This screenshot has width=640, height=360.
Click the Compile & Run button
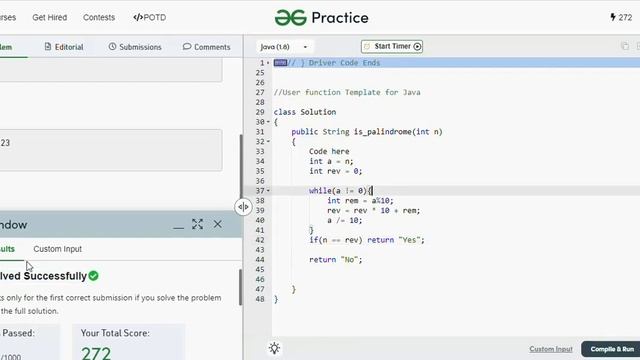pos(611,349)
